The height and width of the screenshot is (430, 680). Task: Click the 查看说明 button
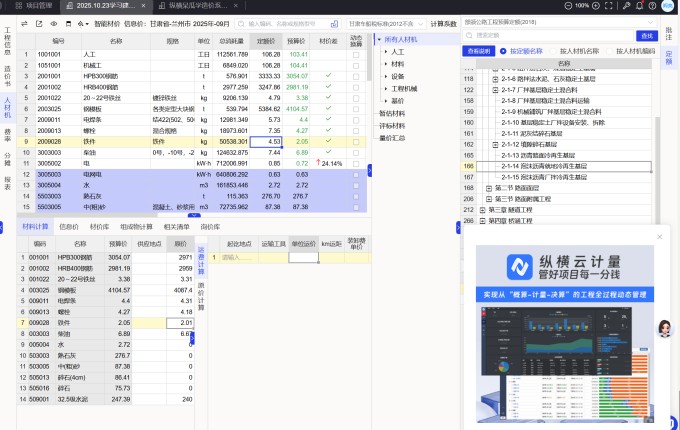tap(478, 49)
